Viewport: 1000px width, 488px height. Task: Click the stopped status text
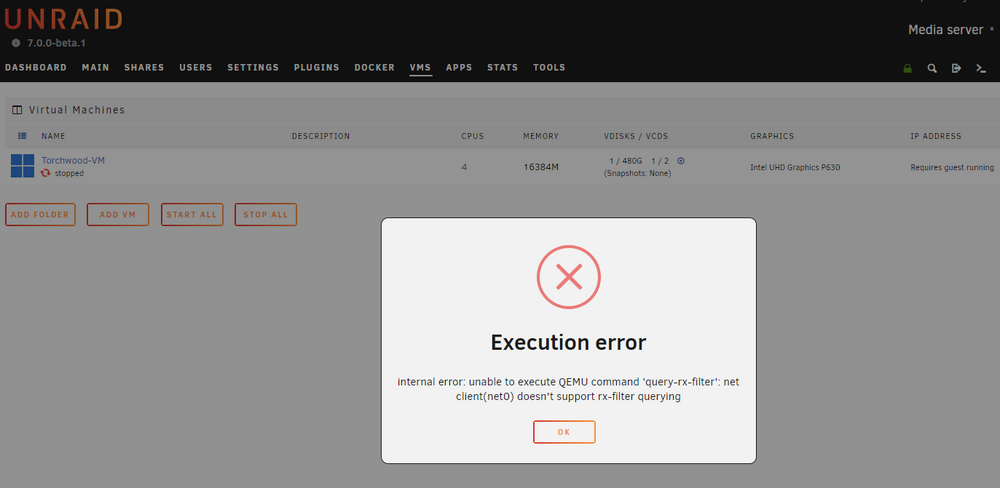[x=69, y=173]
